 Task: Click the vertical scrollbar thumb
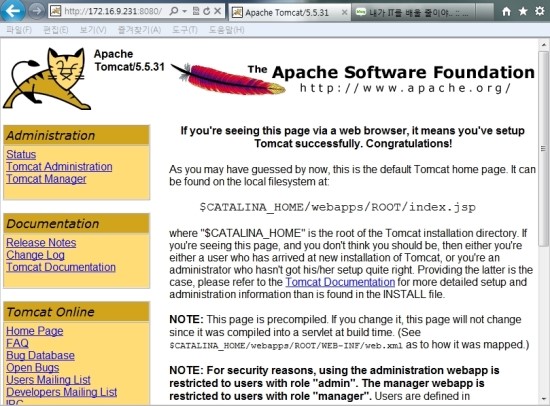pos(544,149)
